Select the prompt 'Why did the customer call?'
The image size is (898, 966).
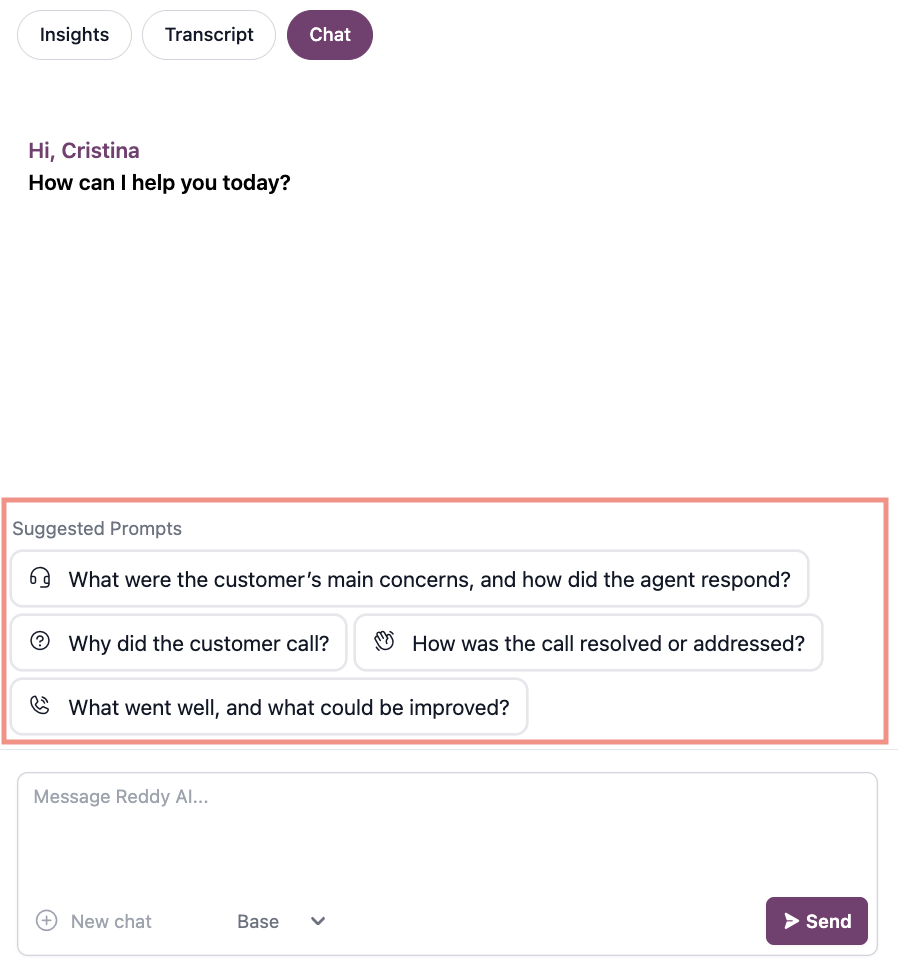coord(178,643)
